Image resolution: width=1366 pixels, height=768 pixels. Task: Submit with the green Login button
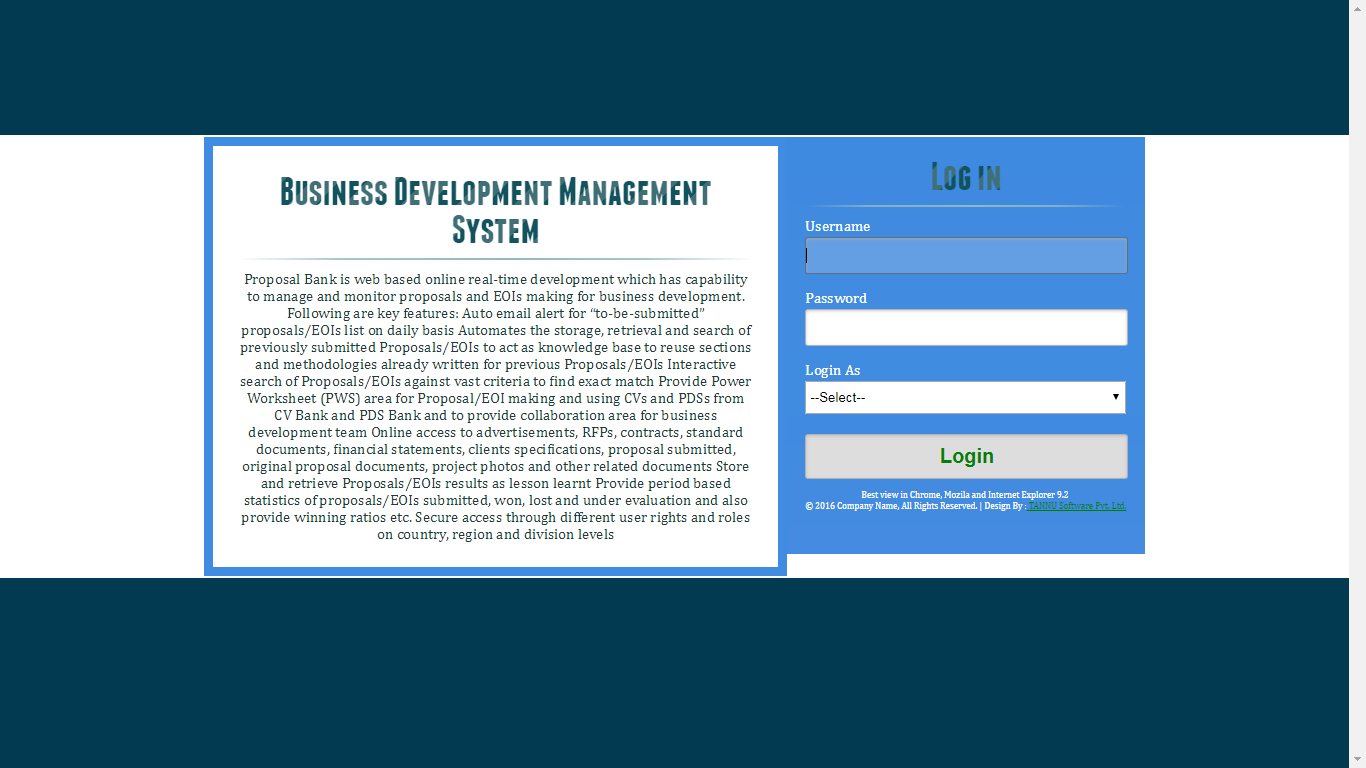pos(966,456)
